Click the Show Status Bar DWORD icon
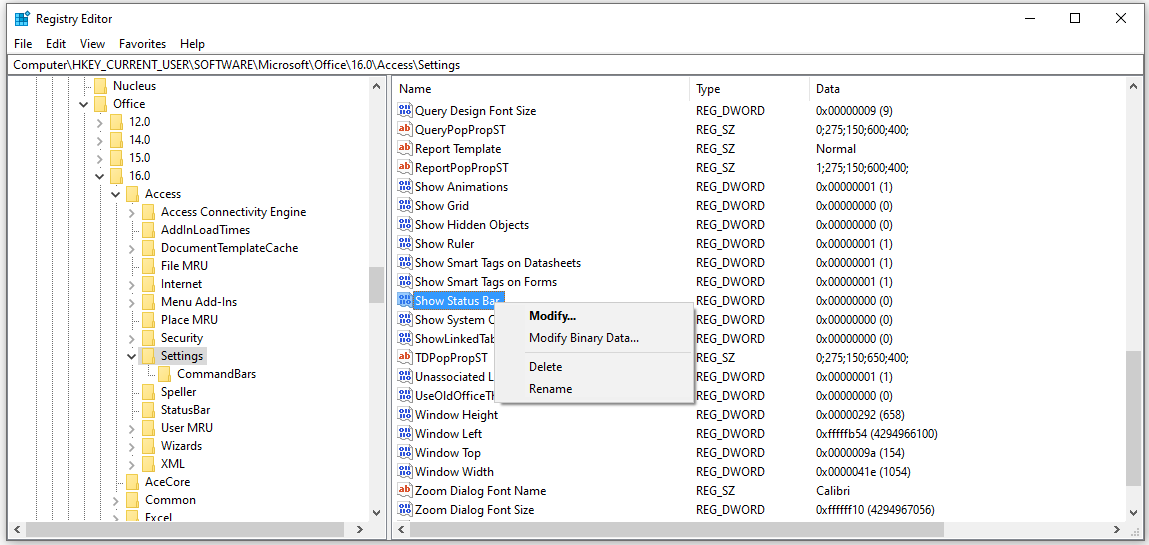Image resolution: width=1149 pixels, height=545 pixels. click(405, 300)
